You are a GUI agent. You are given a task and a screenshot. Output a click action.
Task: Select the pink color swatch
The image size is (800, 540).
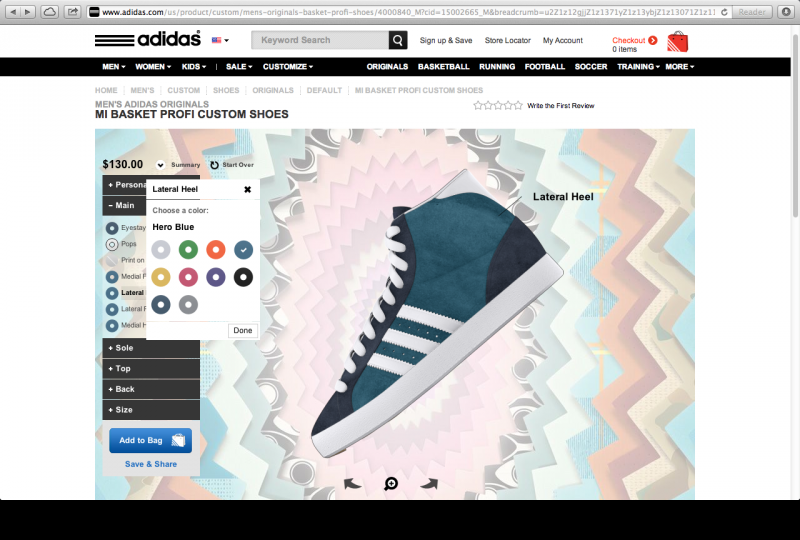point(188,277)
